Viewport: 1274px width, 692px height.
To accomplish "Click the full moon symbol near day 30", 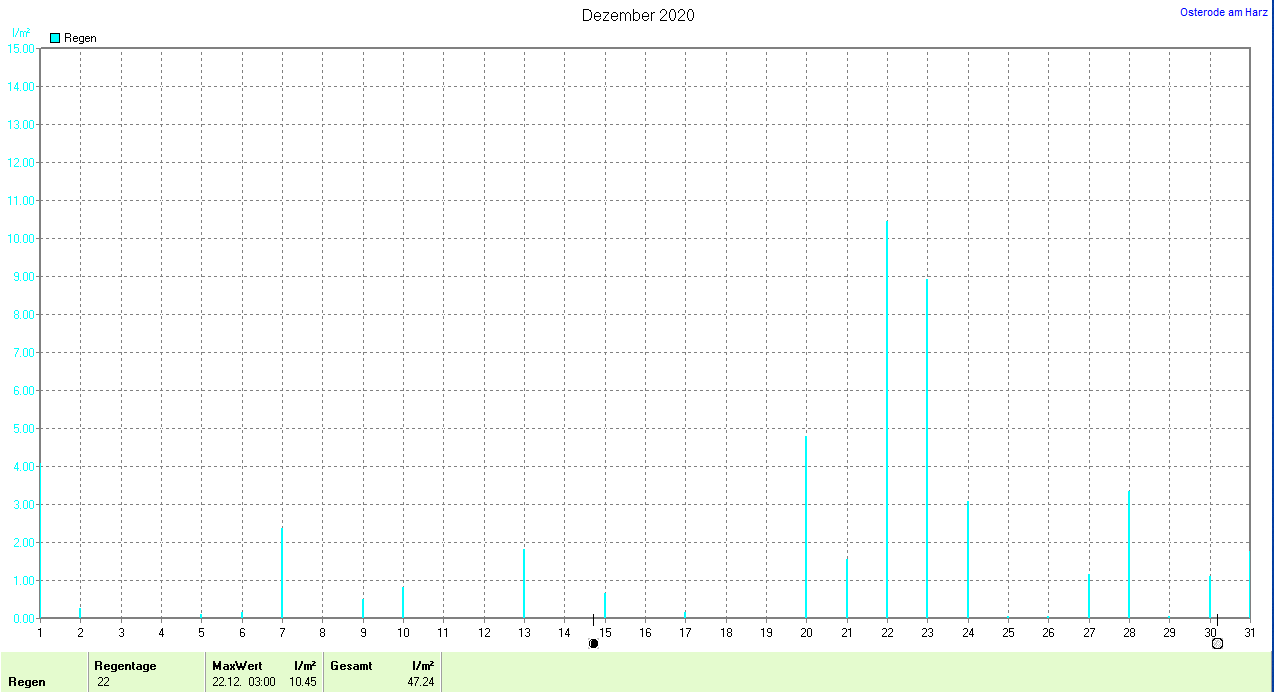I will pyautogui.click(x=1217, y=643).
